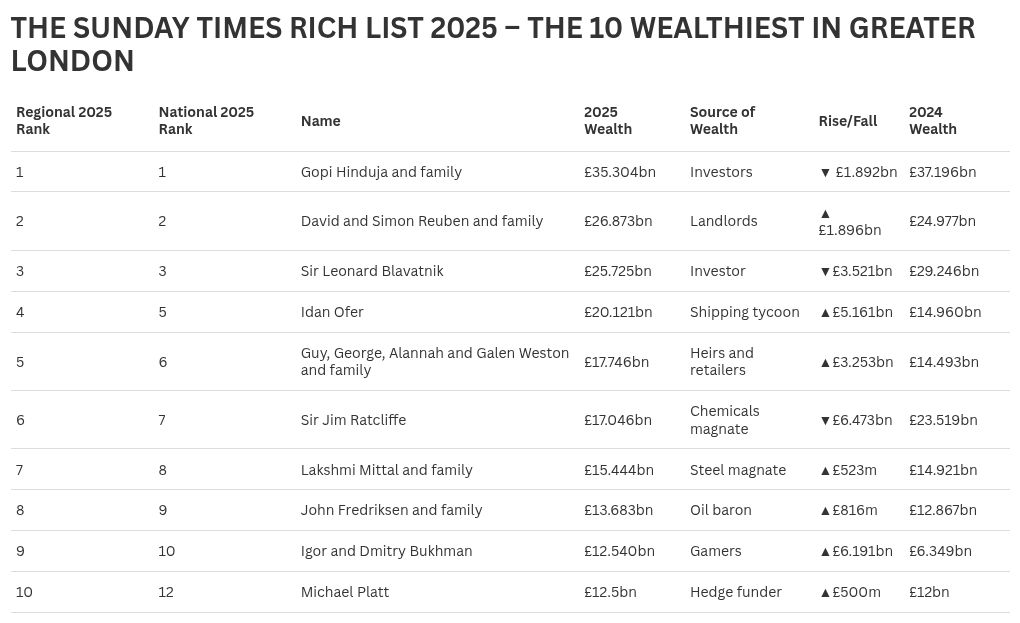Click the Rise/Fall column header
This screenshot has height=623, width=1020.
pos(848,121)
